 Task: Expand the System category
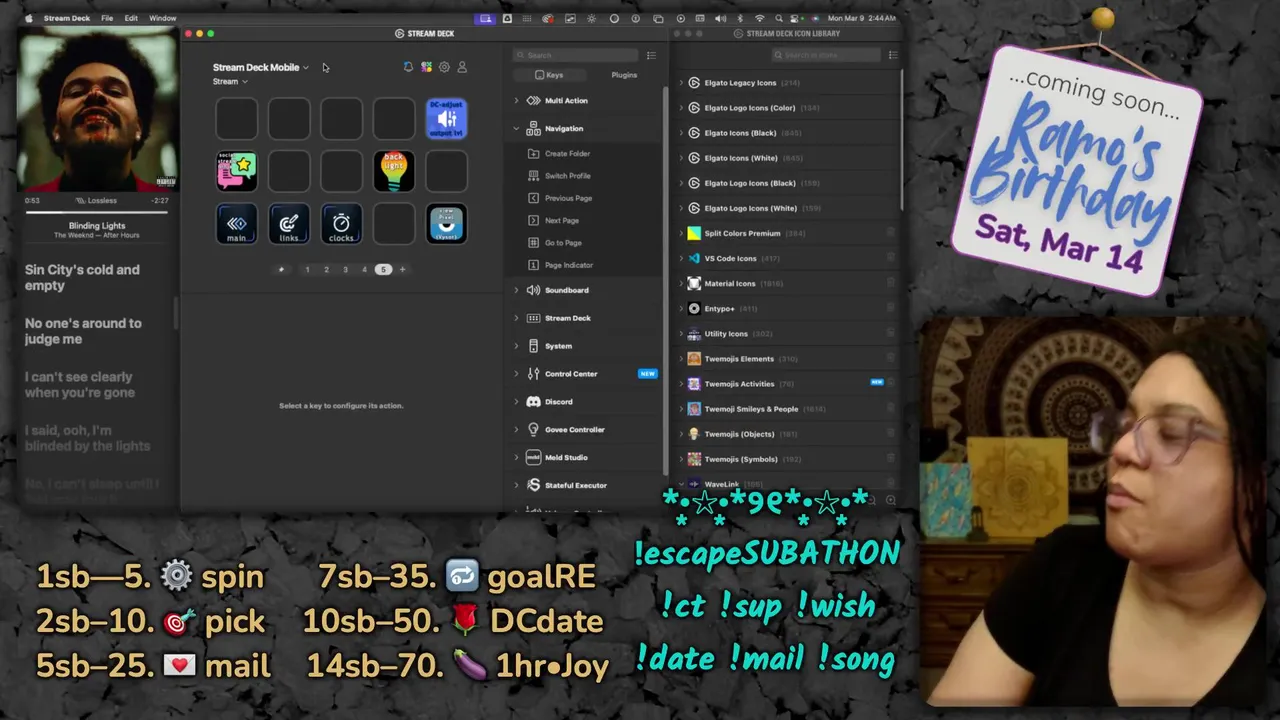click(x=517, y=346)
